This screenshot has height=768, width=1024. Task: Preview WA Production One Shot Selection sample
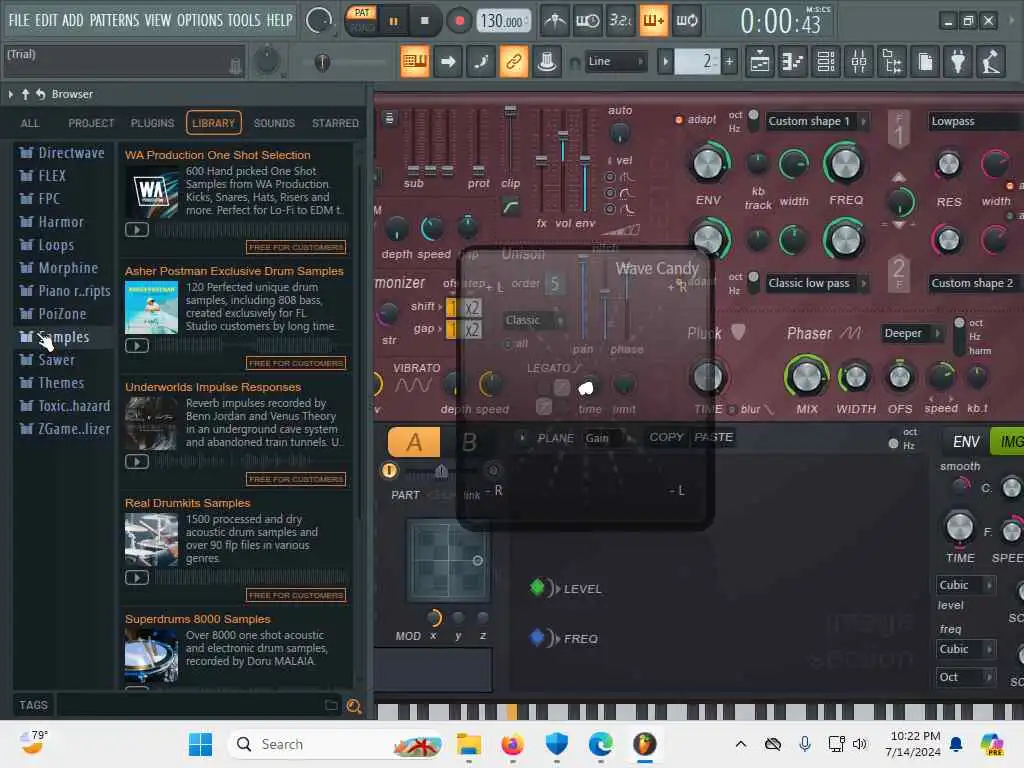(136, 230)
